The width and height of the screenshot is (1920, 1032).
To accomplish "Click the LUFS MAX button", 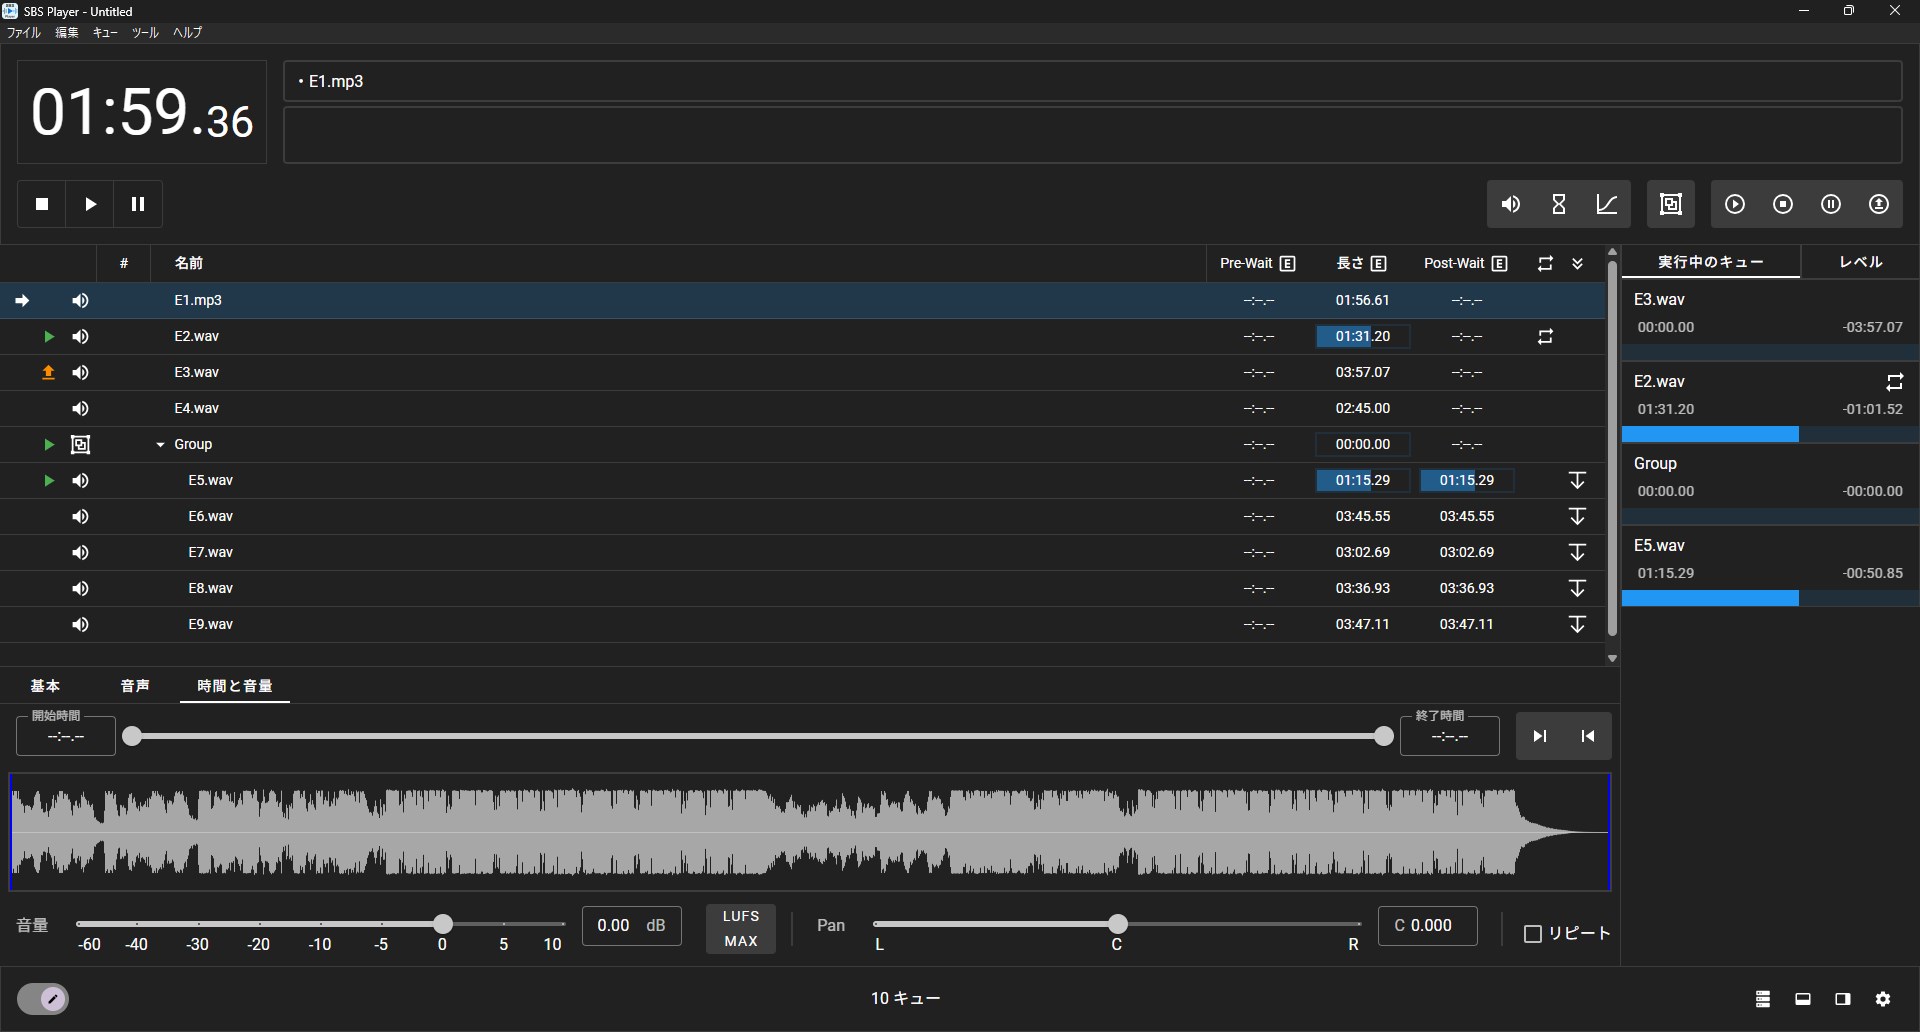I will click(741, 929).
